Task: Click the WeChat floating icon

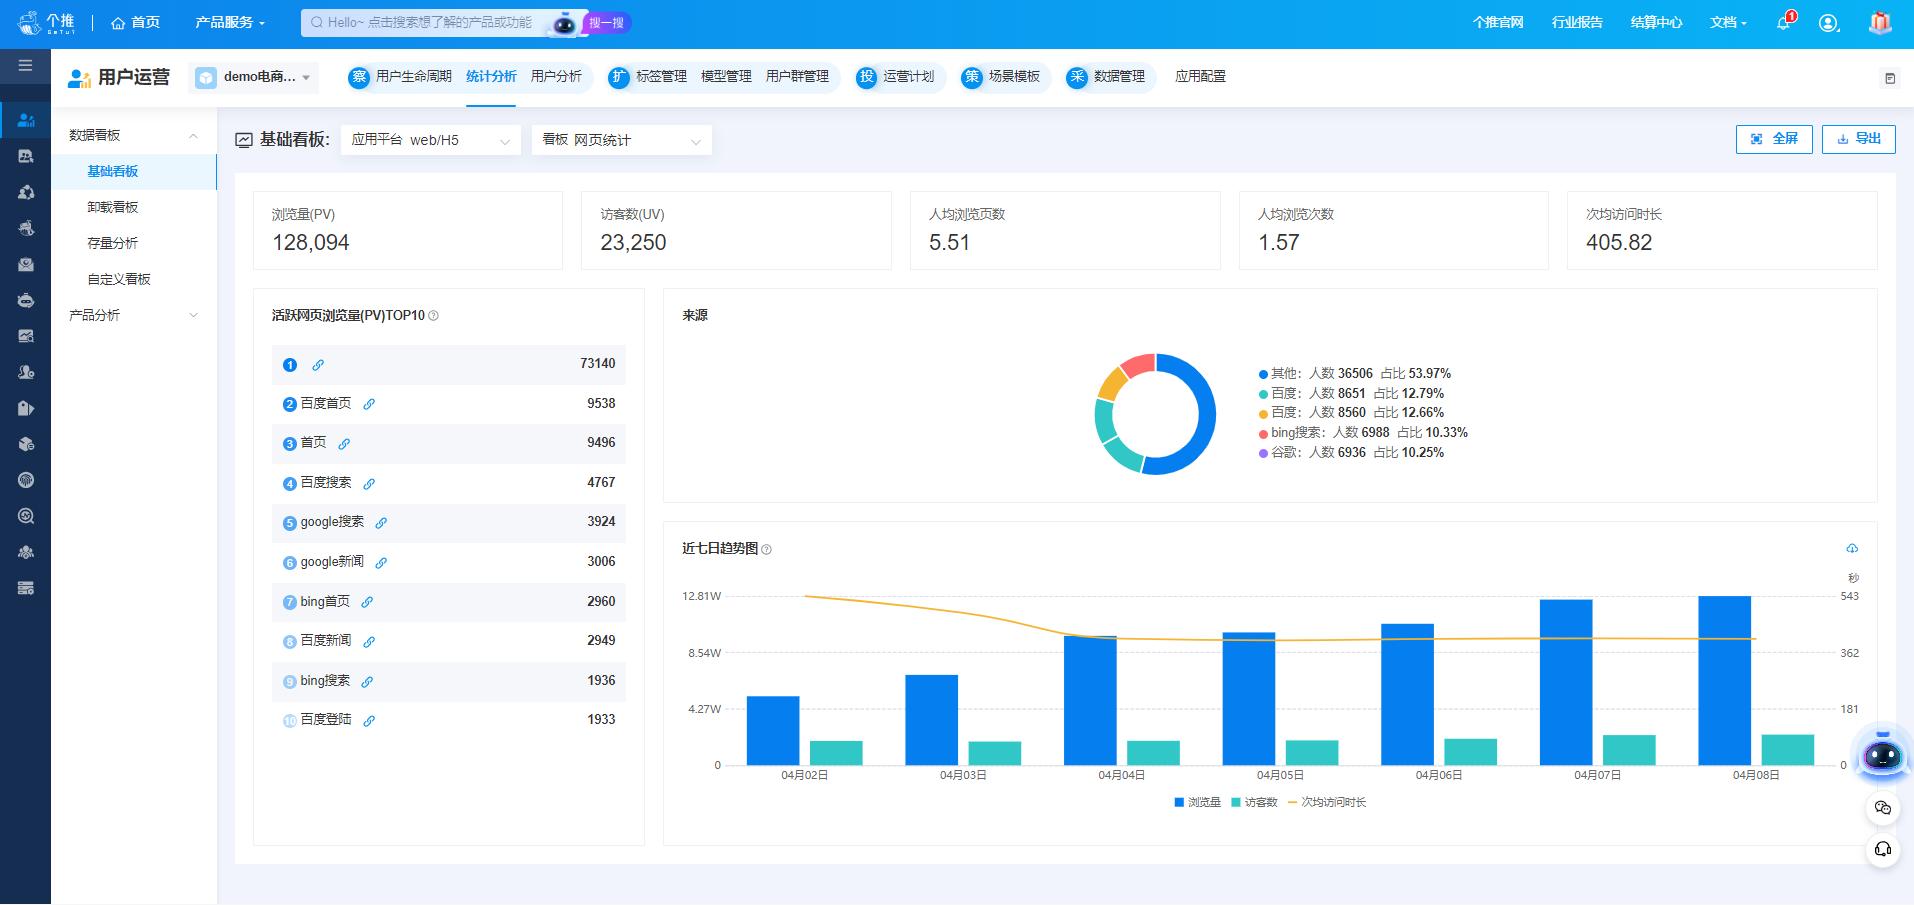Action: pos(1883,808)
